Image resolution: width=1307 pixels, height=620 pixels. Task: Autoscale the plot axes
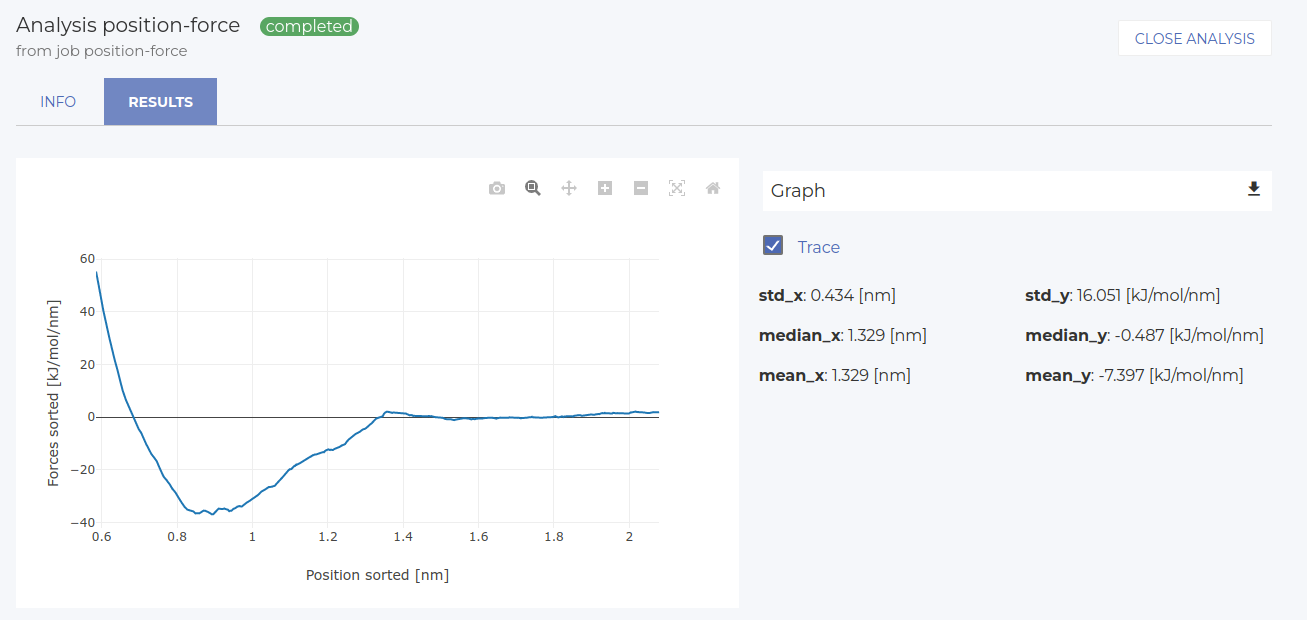[x=677, y=188]
